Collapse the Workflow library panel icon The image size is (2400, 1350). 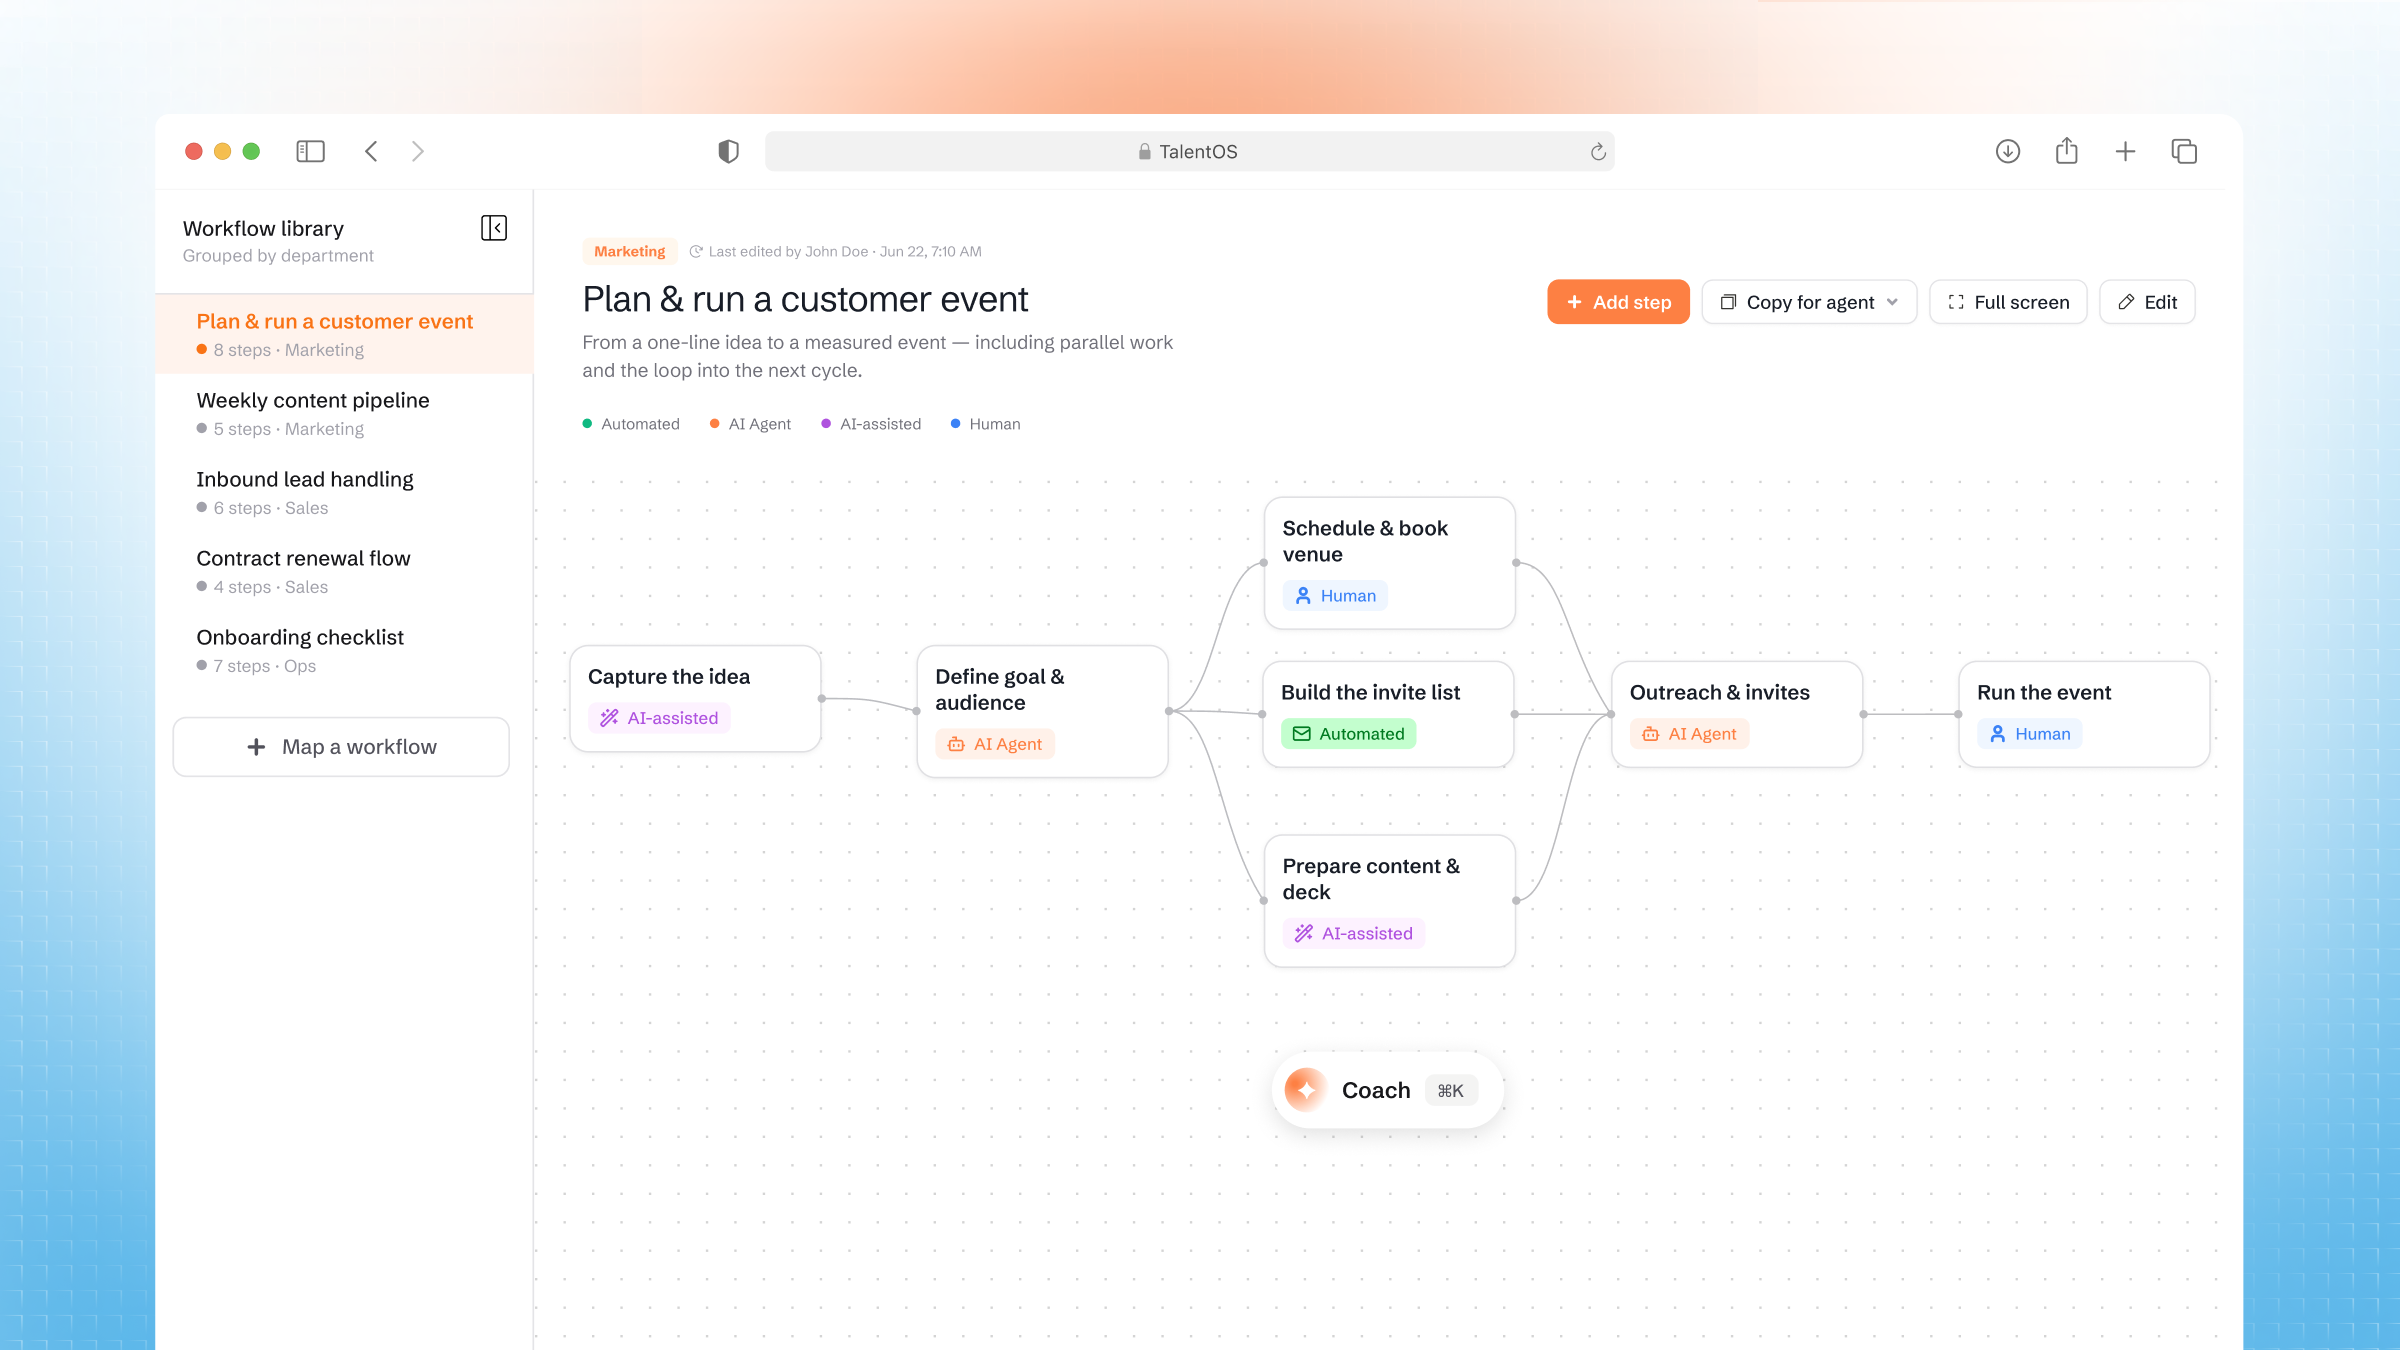[494, 228]
